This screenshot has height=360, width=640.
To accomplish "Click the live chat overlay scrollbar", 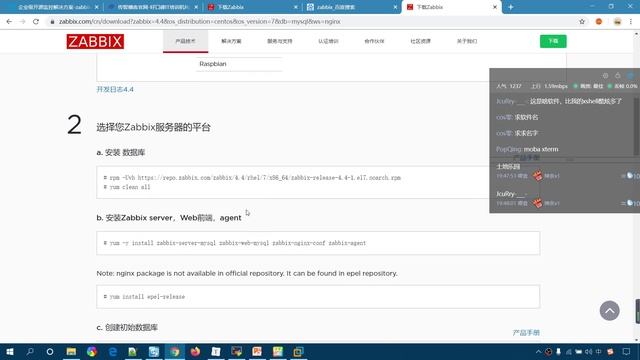I will (637, 127).
